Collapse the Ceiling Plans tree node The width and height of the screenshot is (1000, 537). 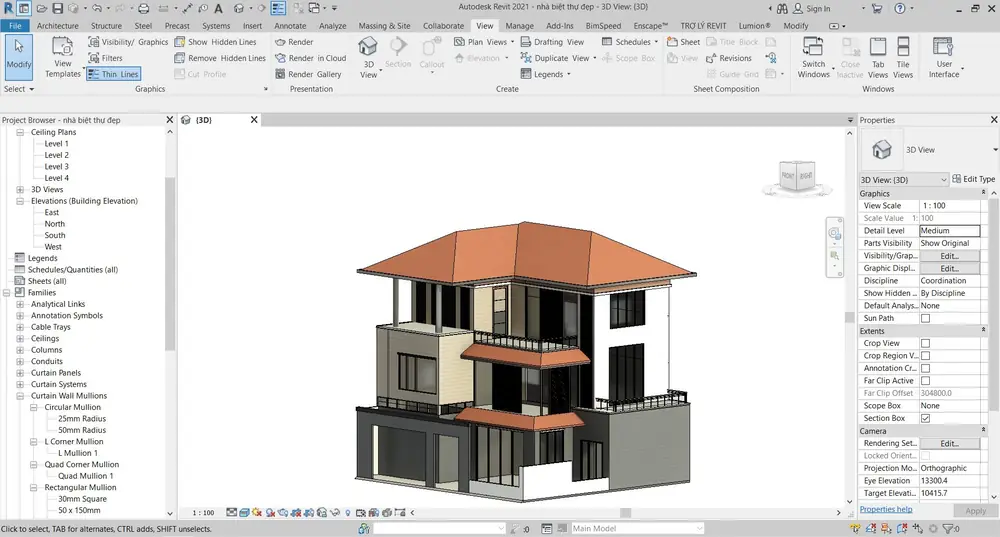point(20,132)
